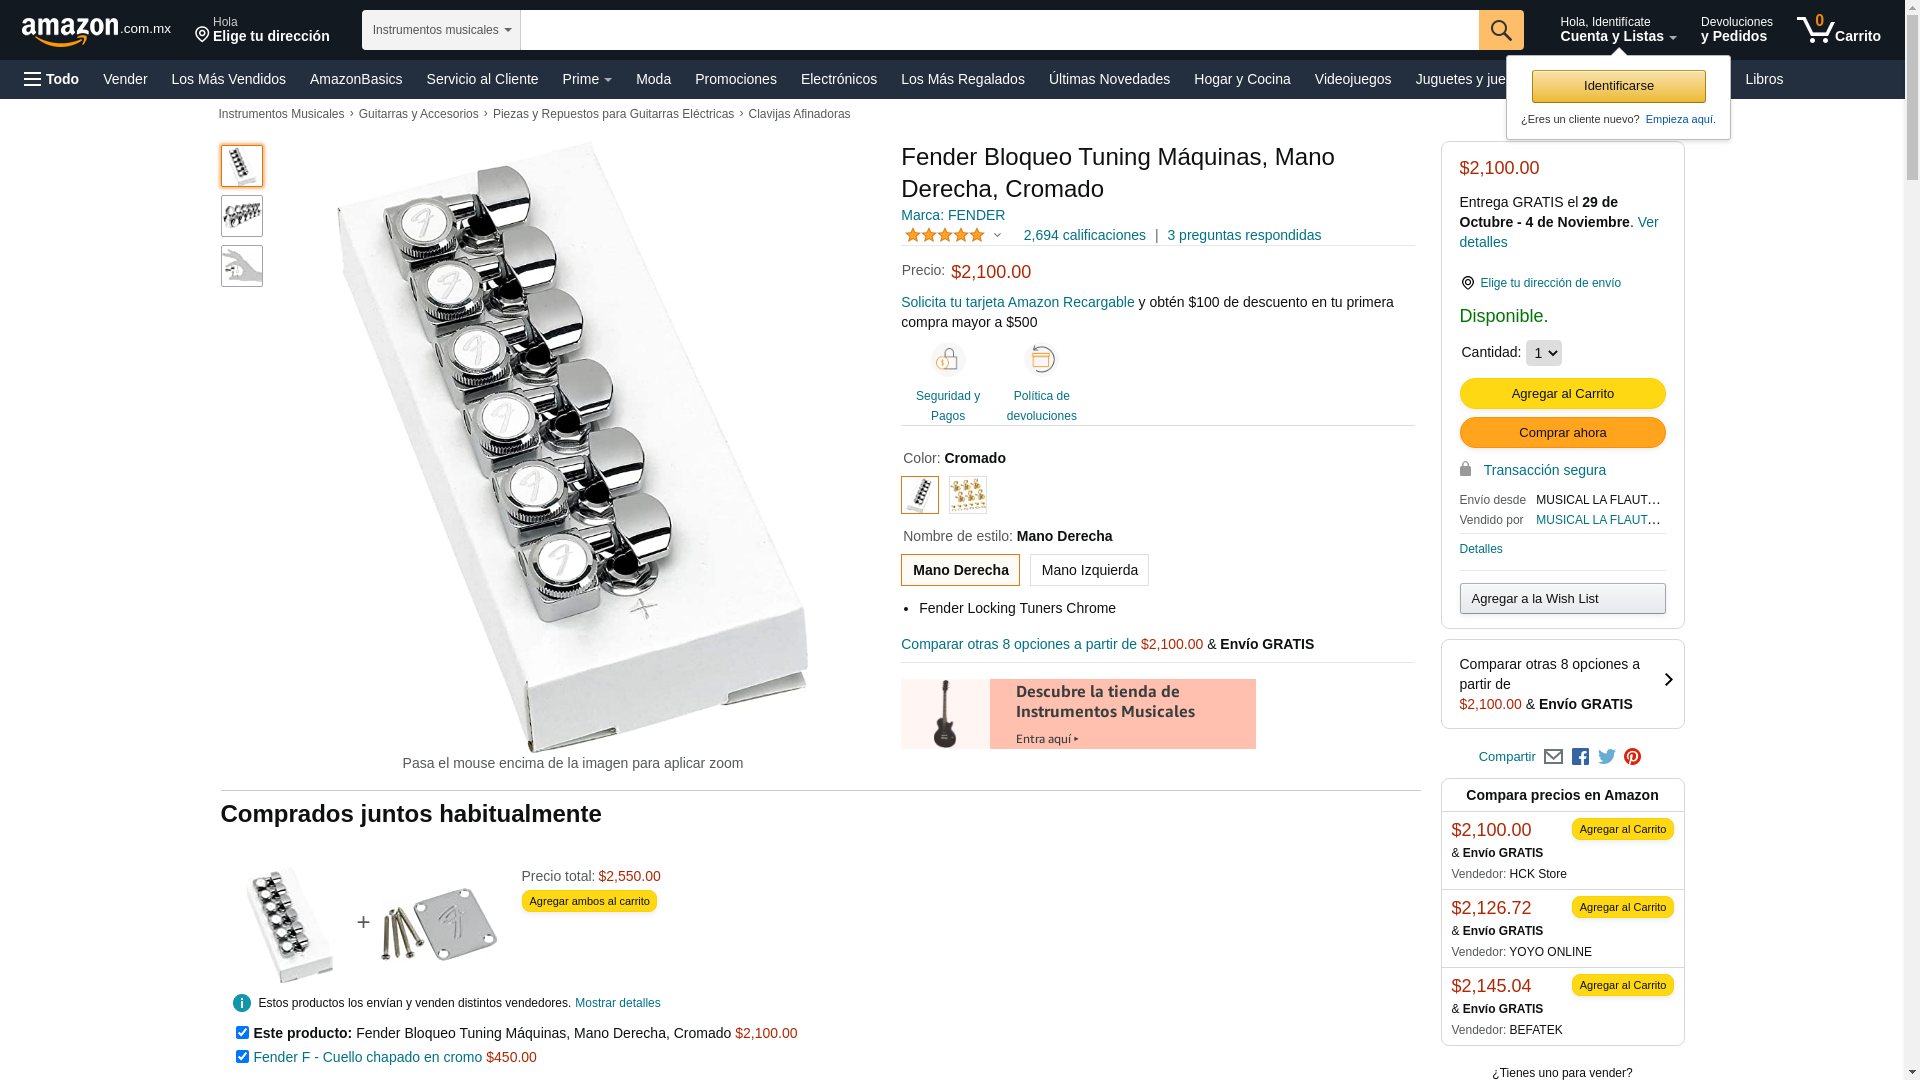The width and height of the screenshot is (1920, 1080).
Task: Open the shopping cart icon
Action: click(1837, 30)
